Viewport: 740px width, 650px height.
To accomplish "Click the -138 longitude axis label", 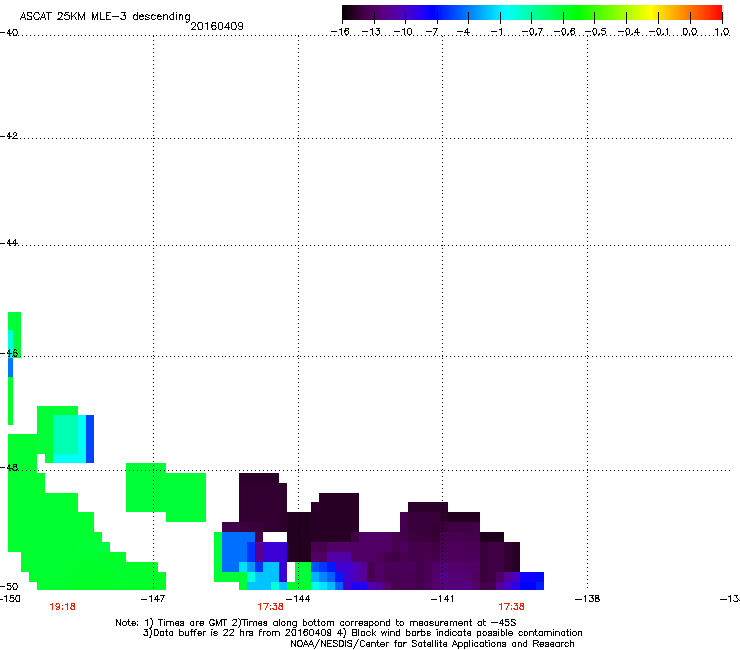I will 588,599.
